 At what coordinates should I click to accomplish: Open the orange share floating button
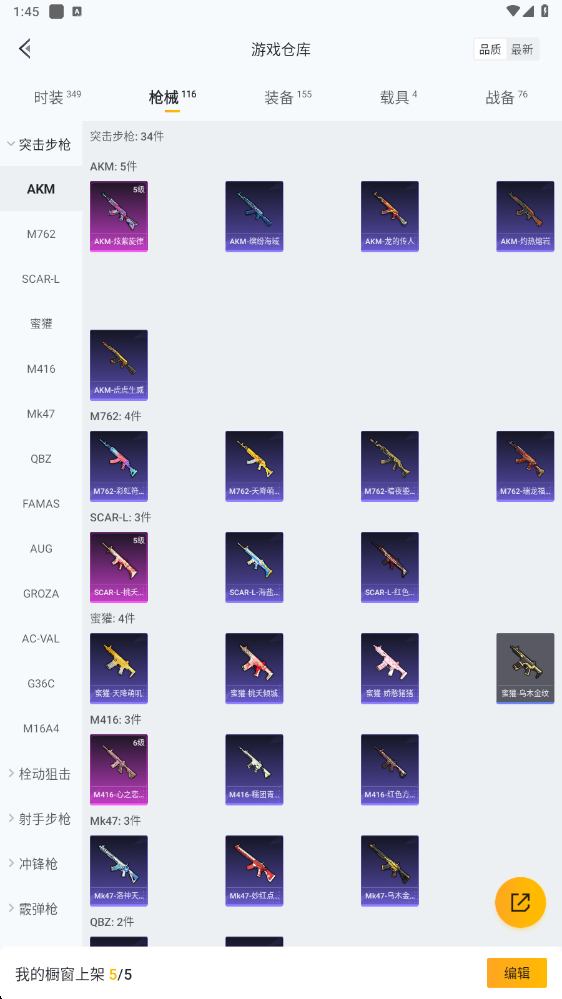tap(521, 902)
